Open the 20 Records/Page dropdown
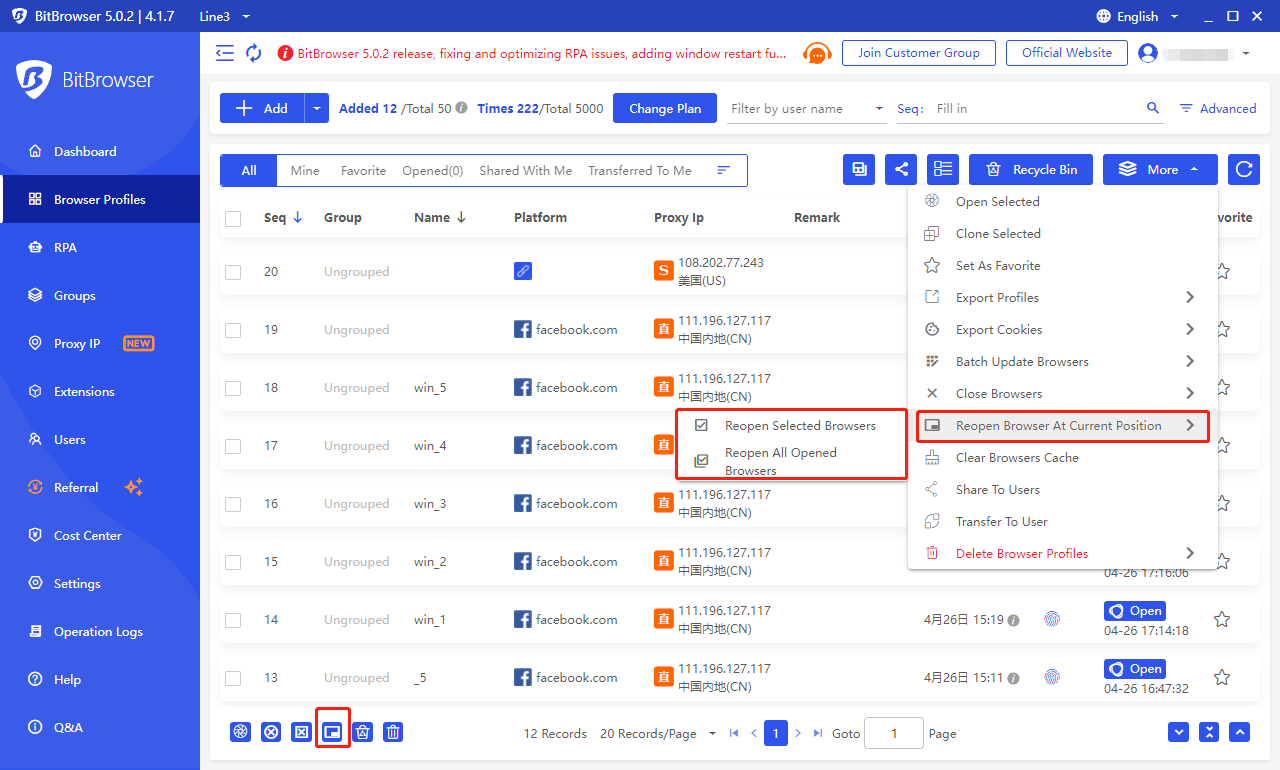 point(658,733)
